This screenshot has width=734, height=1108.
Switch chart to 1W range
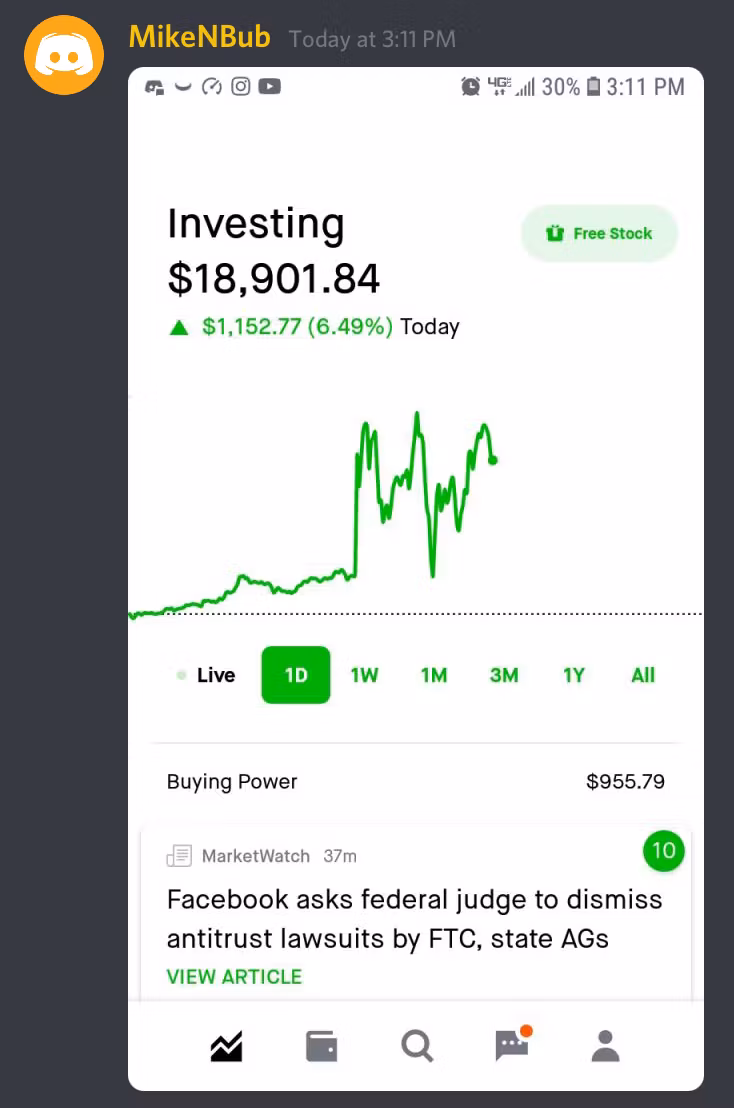point(364,675)
